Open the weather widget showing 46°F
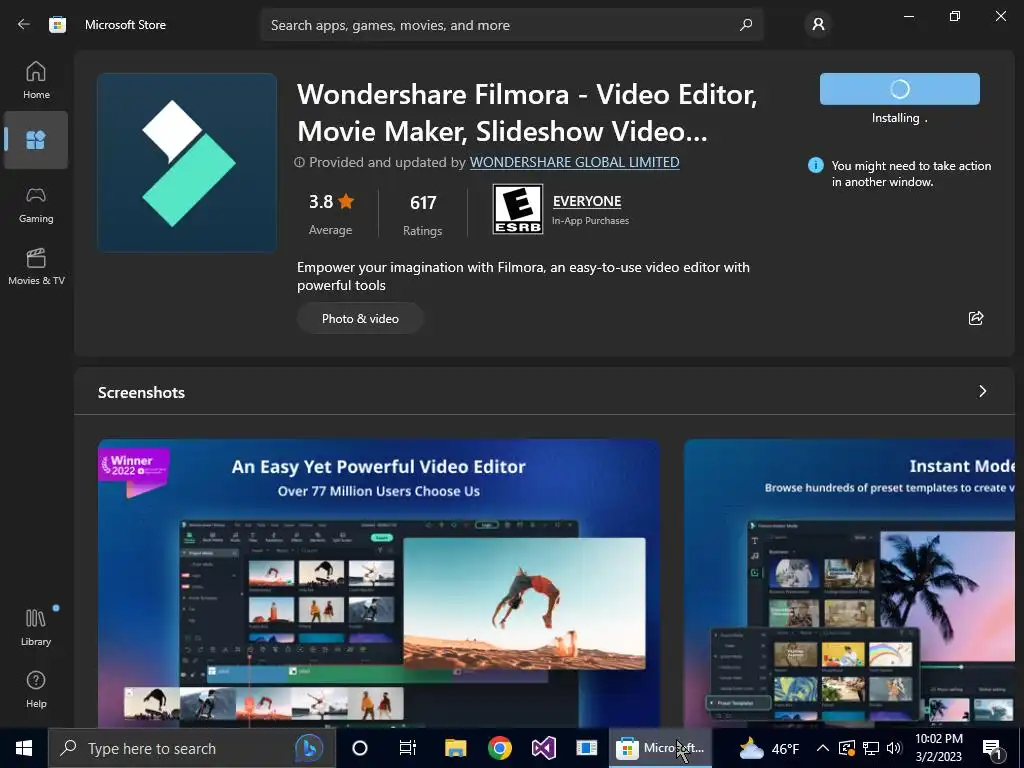The width and height of the screenshot is (1024, 768). tap(769, 748)
